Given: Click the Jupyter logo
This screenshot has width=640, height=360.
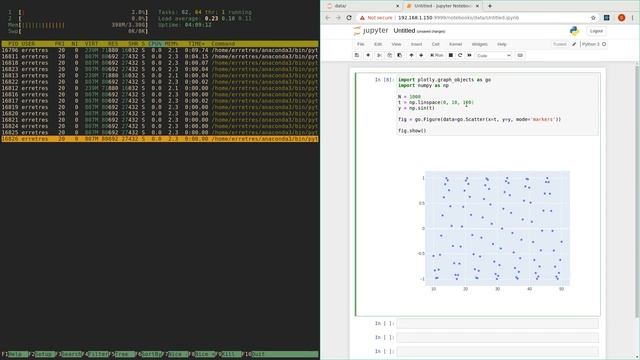Looking at the screenshot, I should 371,31.
